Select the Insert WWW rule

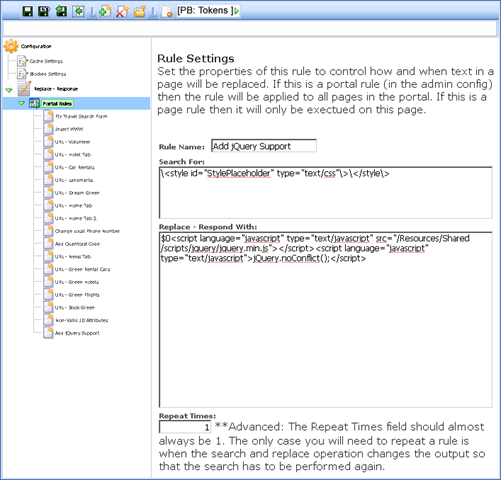[69, 129]
